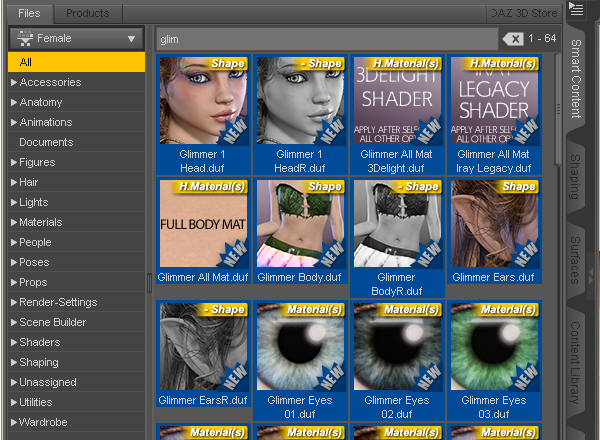Open the Surfaces side tab
Viewport: 600px width, 440px height.
pos(576,260)
